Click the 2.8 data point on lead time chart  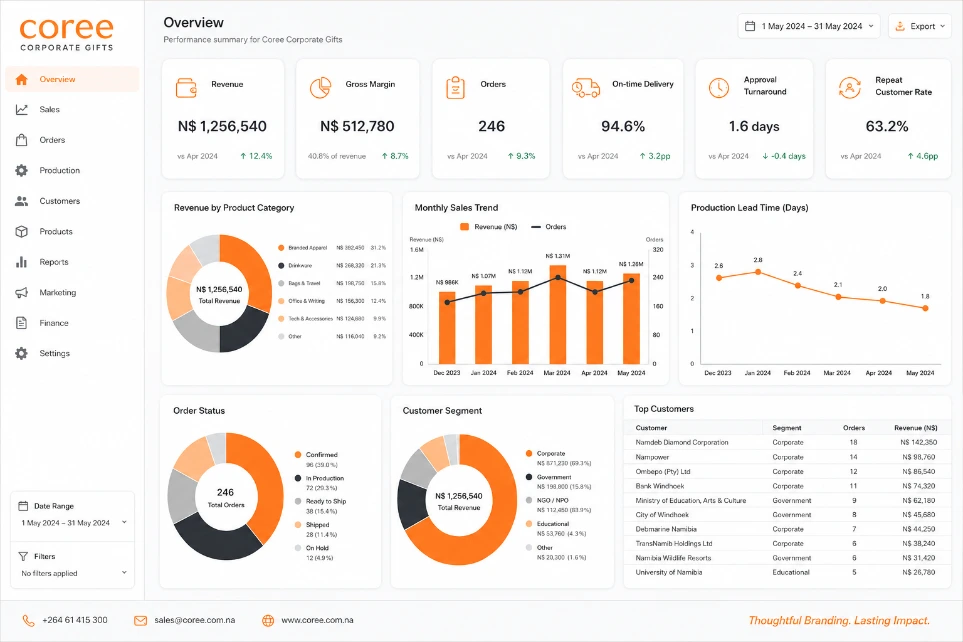[758, 272]
